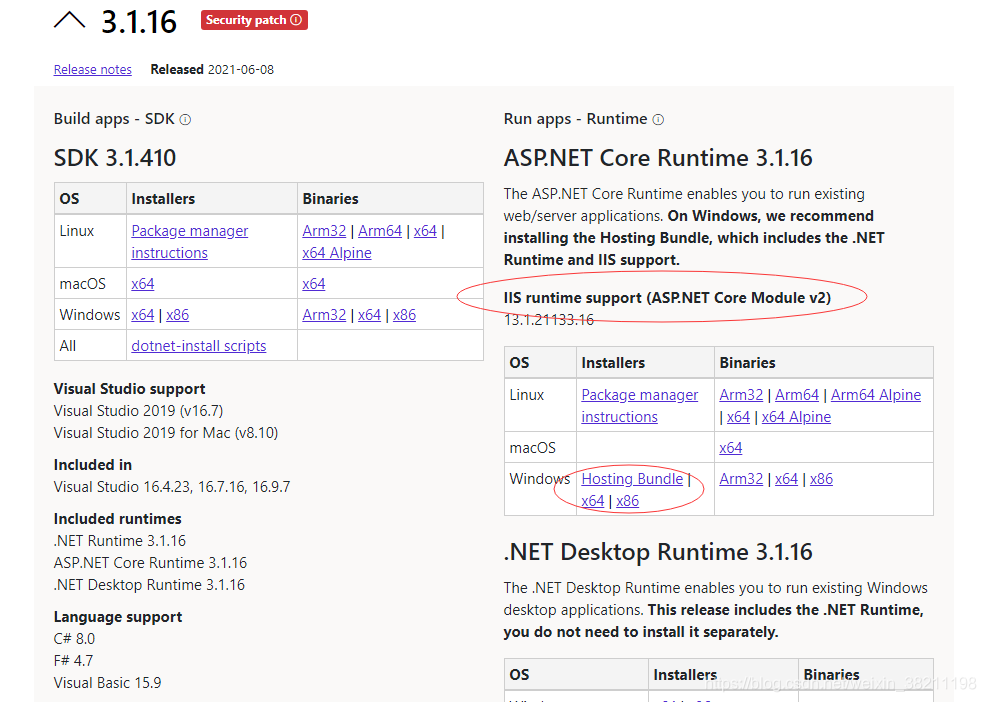Click the 3.1.16 version title
The width and height of the screenshot is (986, 702).
[139, 22]
